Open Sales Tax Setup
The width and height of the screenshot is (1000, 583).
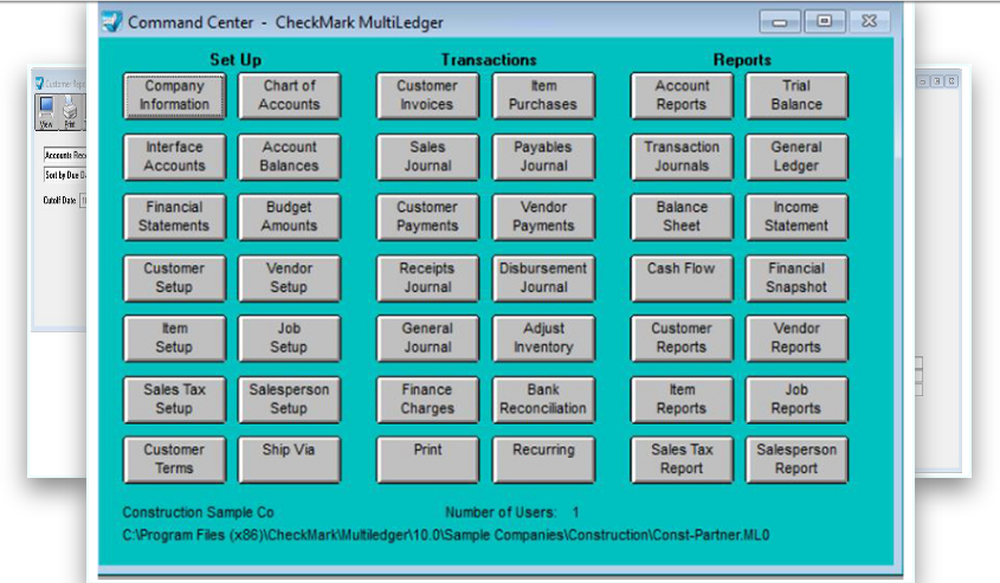(174, 399)
